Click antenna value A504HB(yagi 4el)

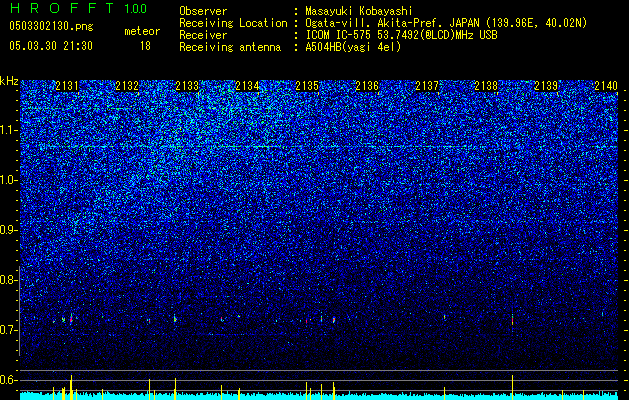click(353, 47)
